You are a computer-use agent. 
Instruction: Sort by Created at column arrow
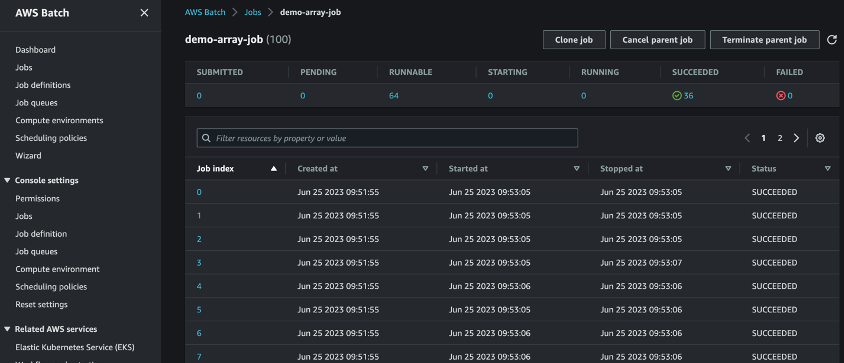coord(425,169)
